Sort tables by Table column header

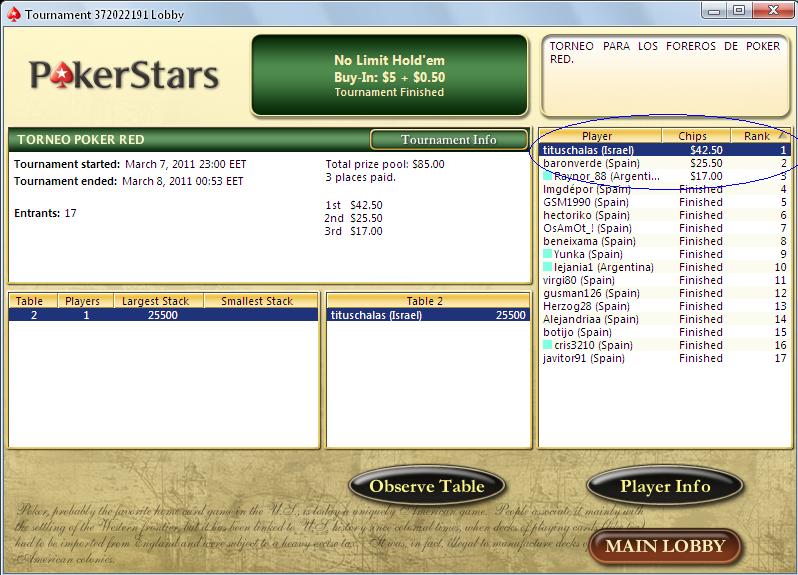point(33,301)
